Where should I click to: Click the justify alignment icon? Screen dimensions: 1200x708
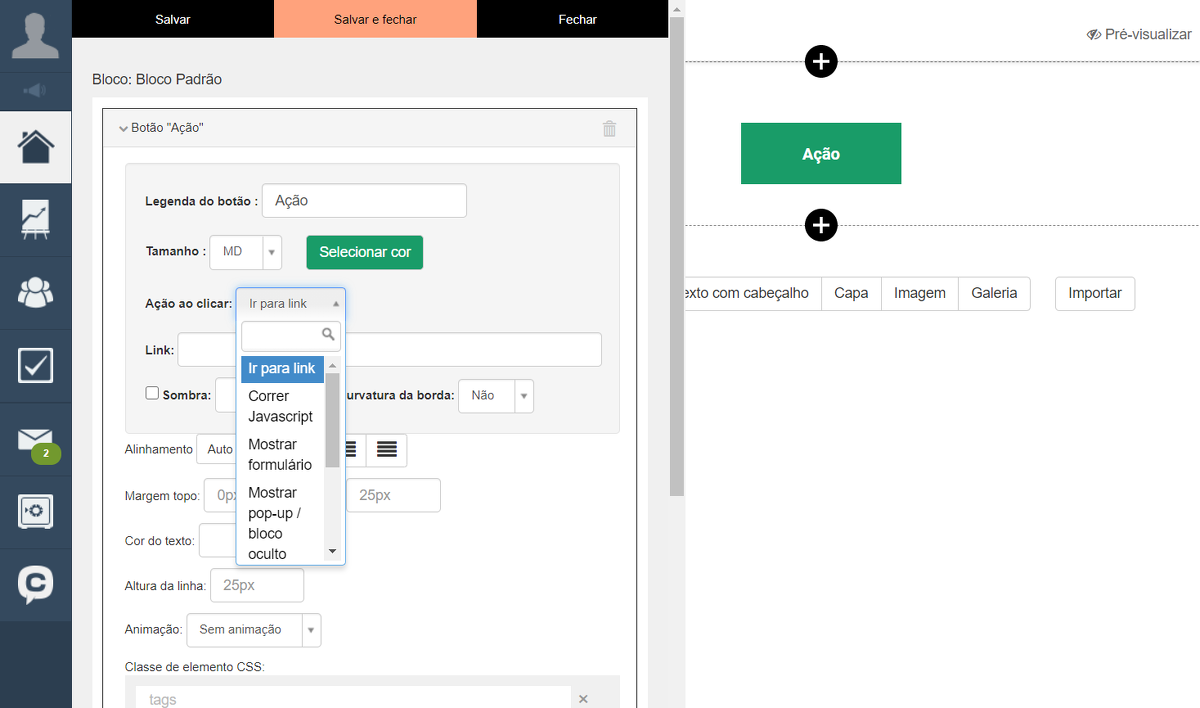[386, 450]
